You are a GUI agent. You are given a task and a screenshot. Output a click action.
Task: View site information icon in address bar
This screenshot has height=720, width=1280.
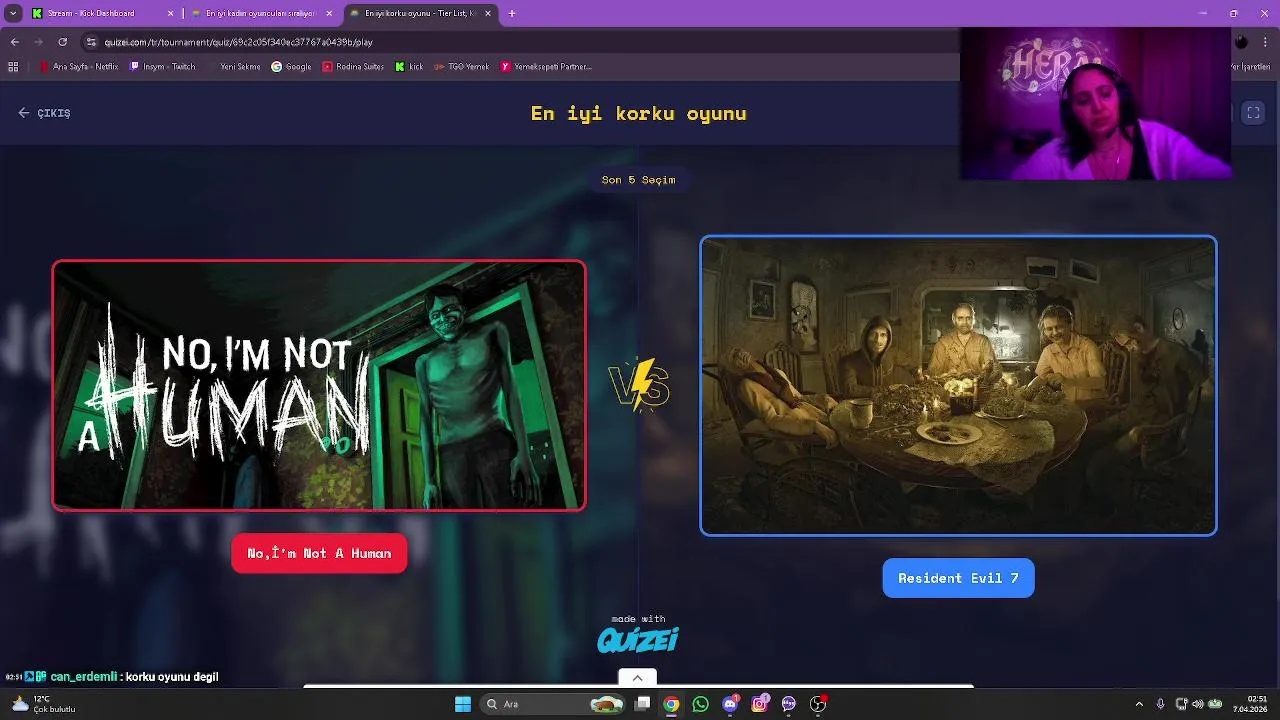91,42
